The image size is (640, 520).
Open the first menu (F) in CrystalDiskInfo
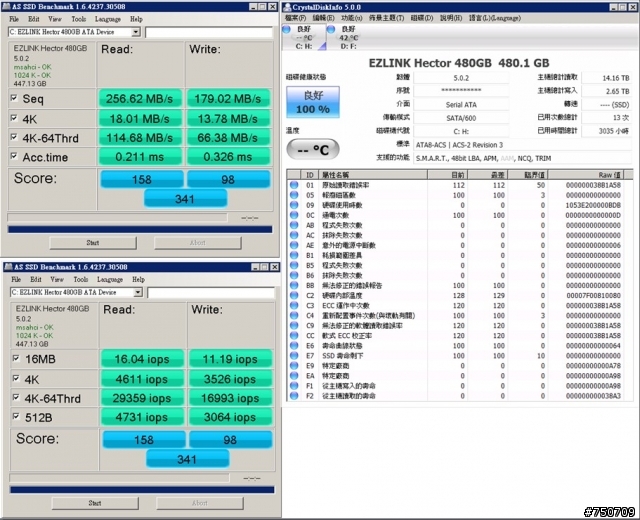[x=296, y=18]
